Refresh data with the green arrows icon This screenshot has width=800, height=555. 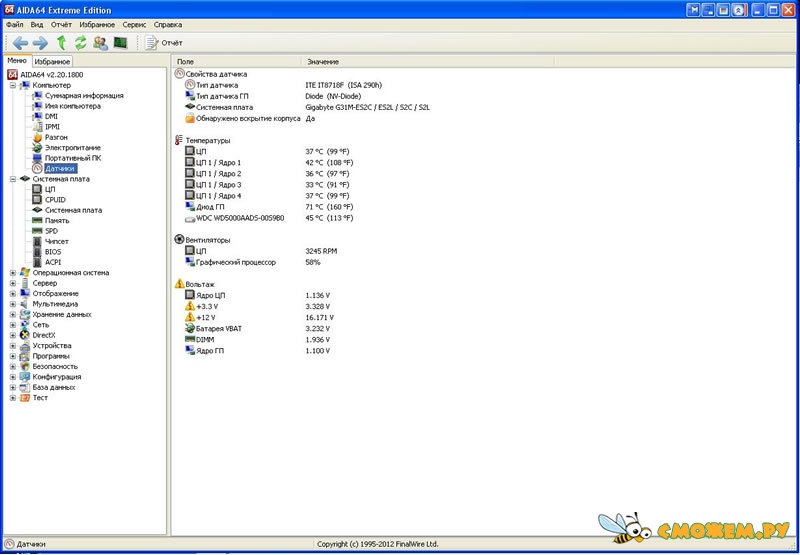coord(81,43)
